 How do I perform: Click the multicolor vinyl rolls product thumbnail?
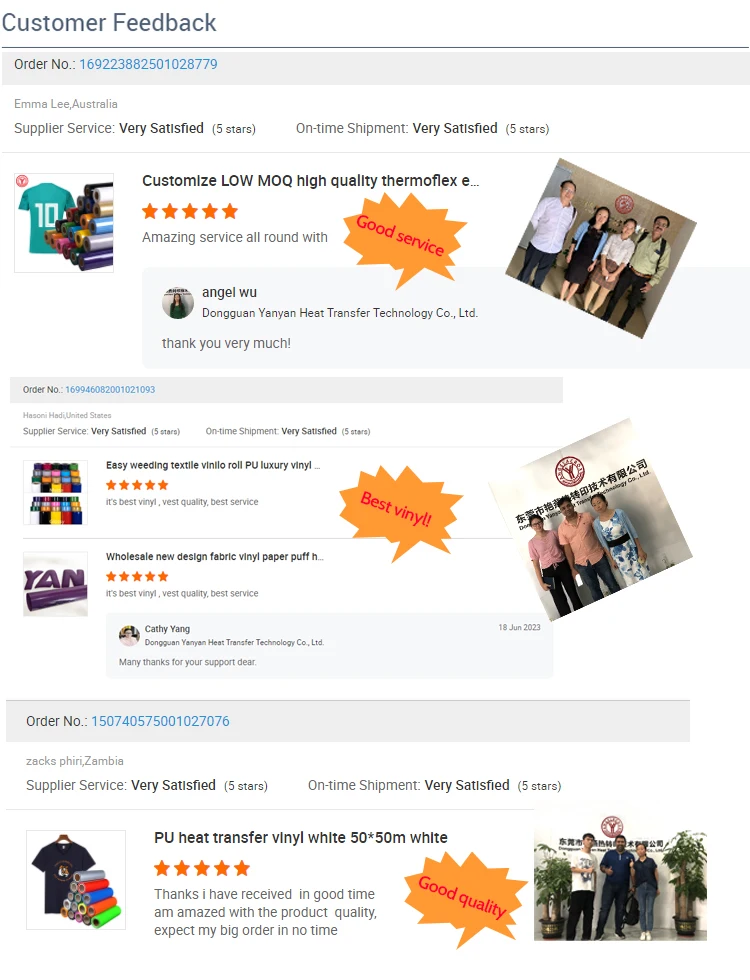coord(56,492)
